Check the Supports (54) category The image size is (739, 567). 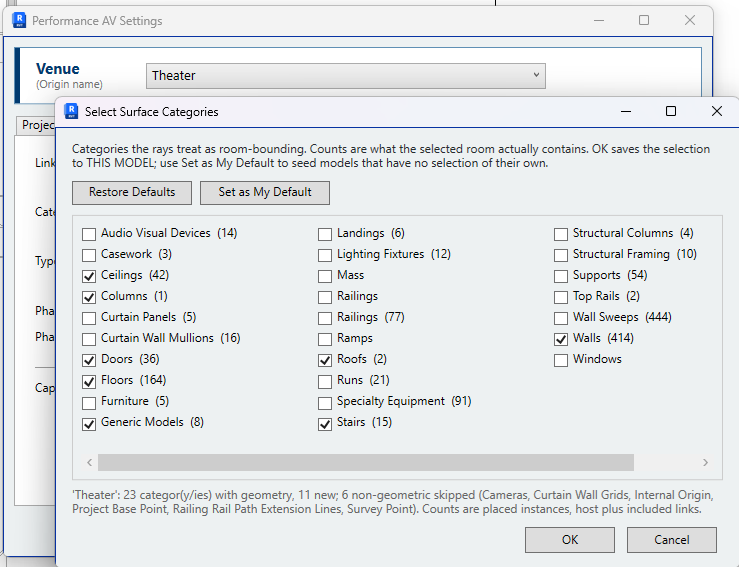[x=561, y=276]
